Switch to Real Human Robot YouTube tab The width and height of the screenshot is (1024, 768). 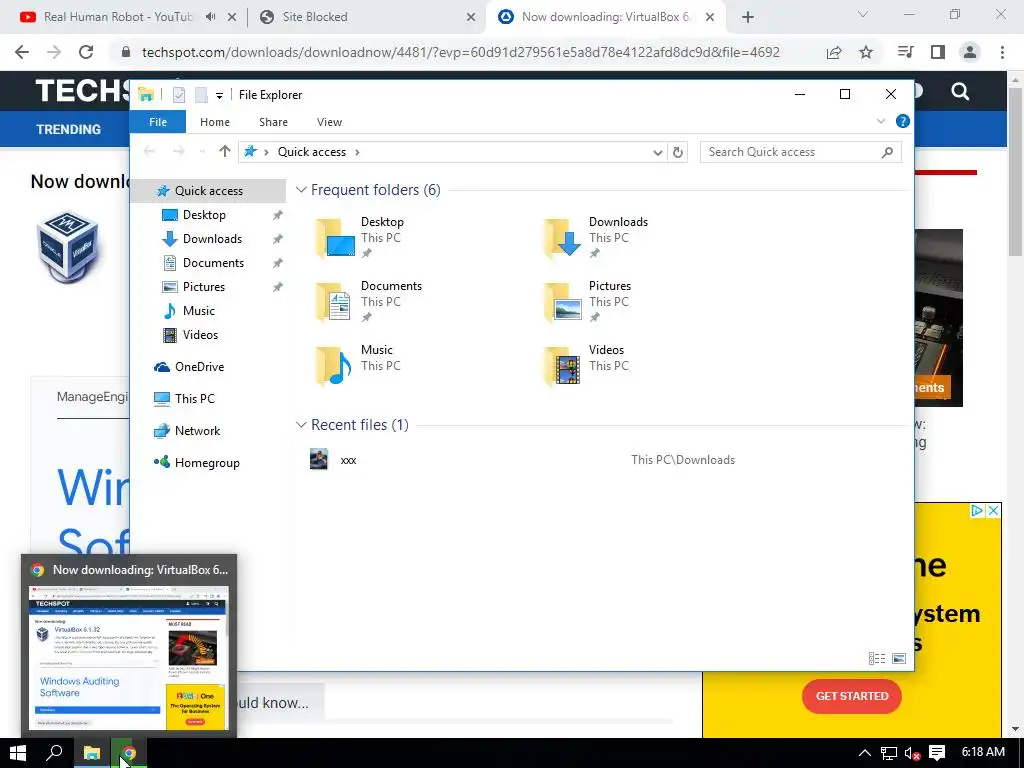point(118,17)
